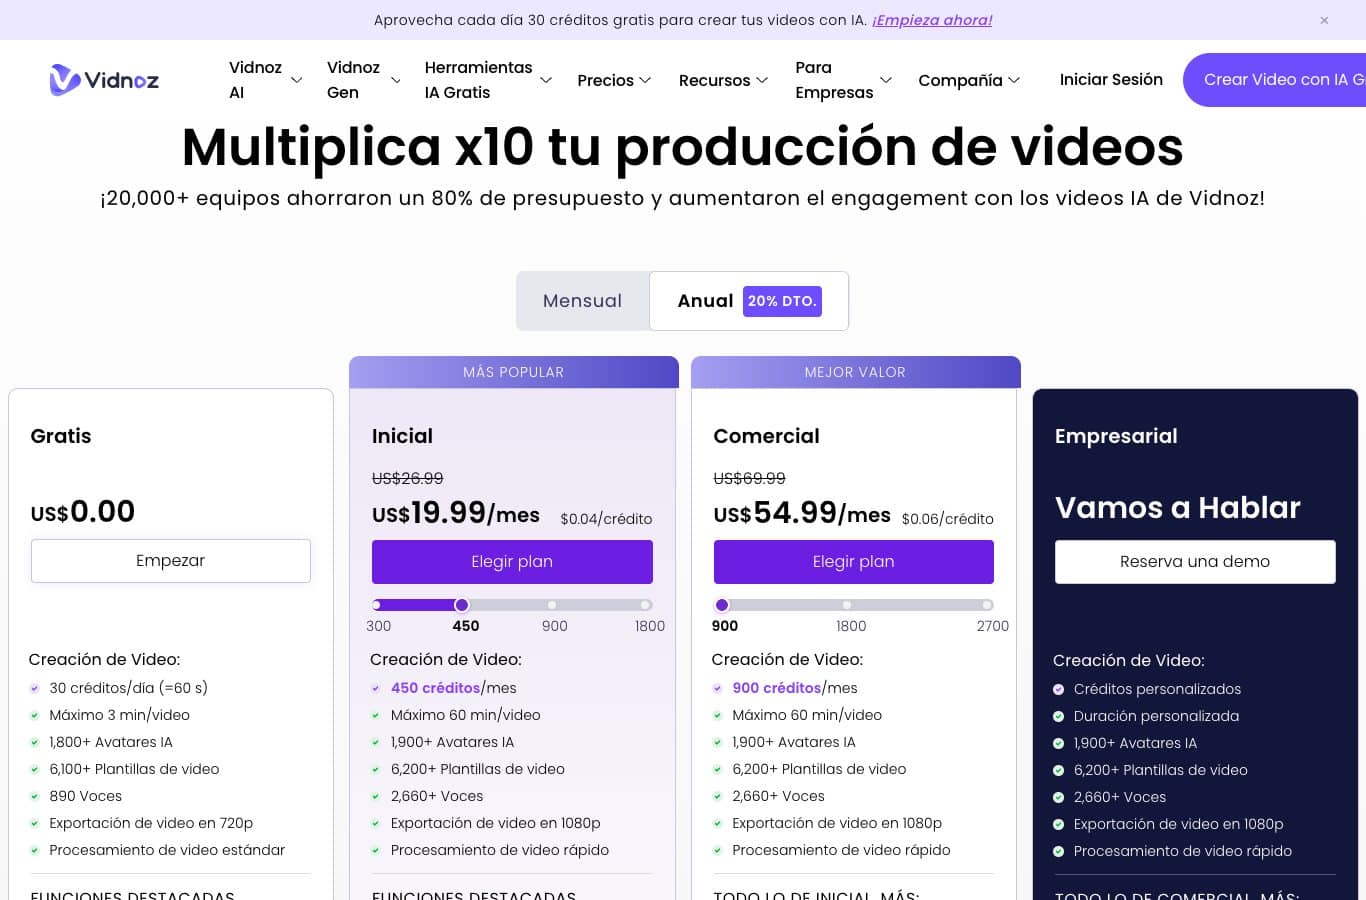The image size is (1366, 900).
Task: Click checkmark beside 900 créditos/mes
Action: click(x=717, y=688)
